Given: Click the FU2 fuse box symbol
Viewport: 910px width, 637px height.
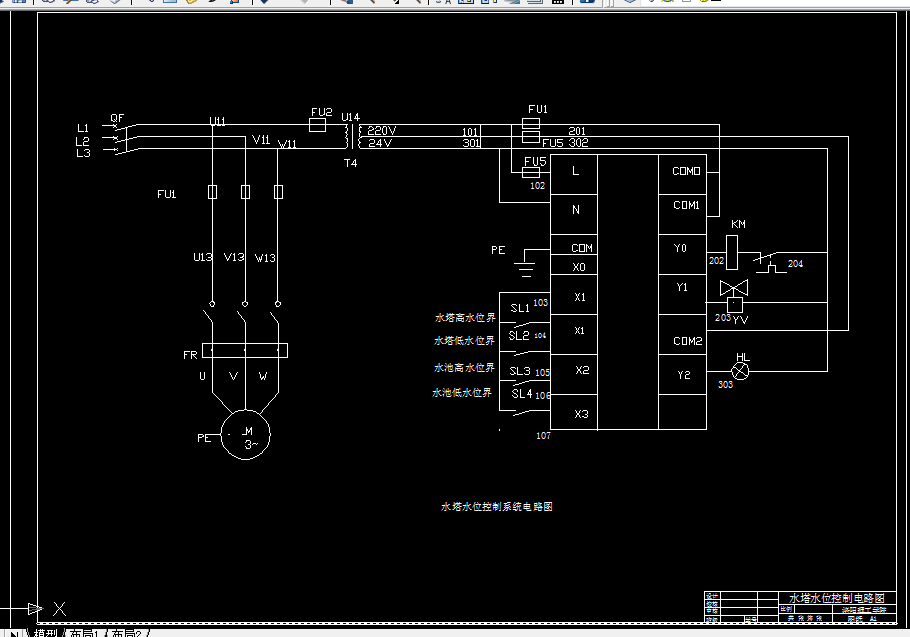Looking at the screenshot, I should click(317, 125).
